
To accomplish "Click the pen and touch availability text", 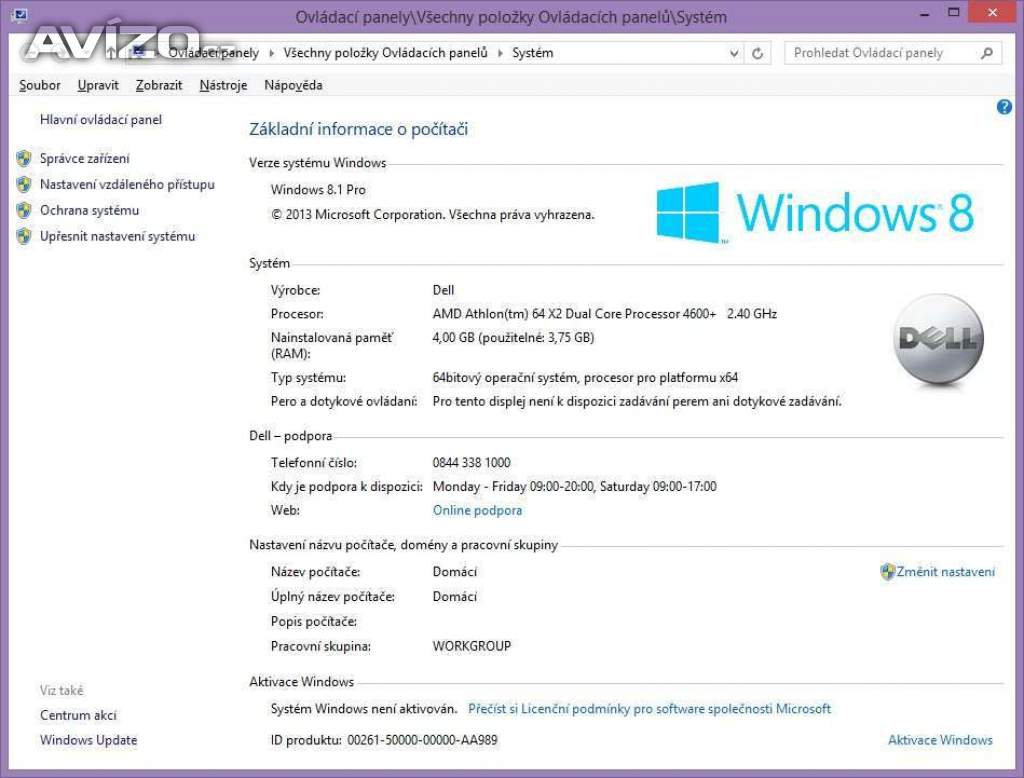I will tap(637, 402).
